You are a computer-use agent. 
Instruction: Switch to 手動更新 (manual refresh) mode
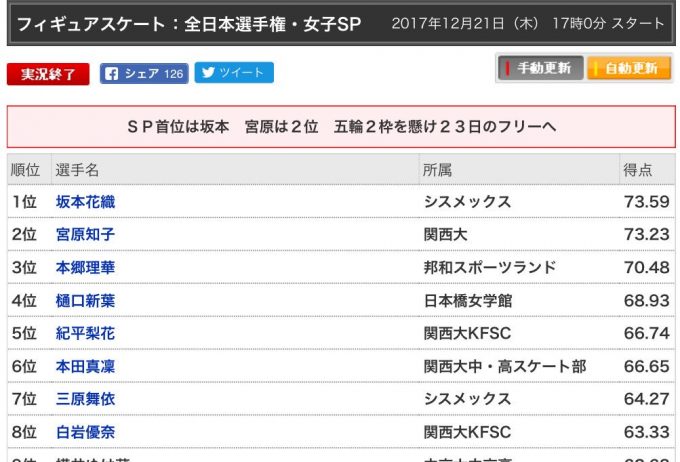tap(538, 69)
